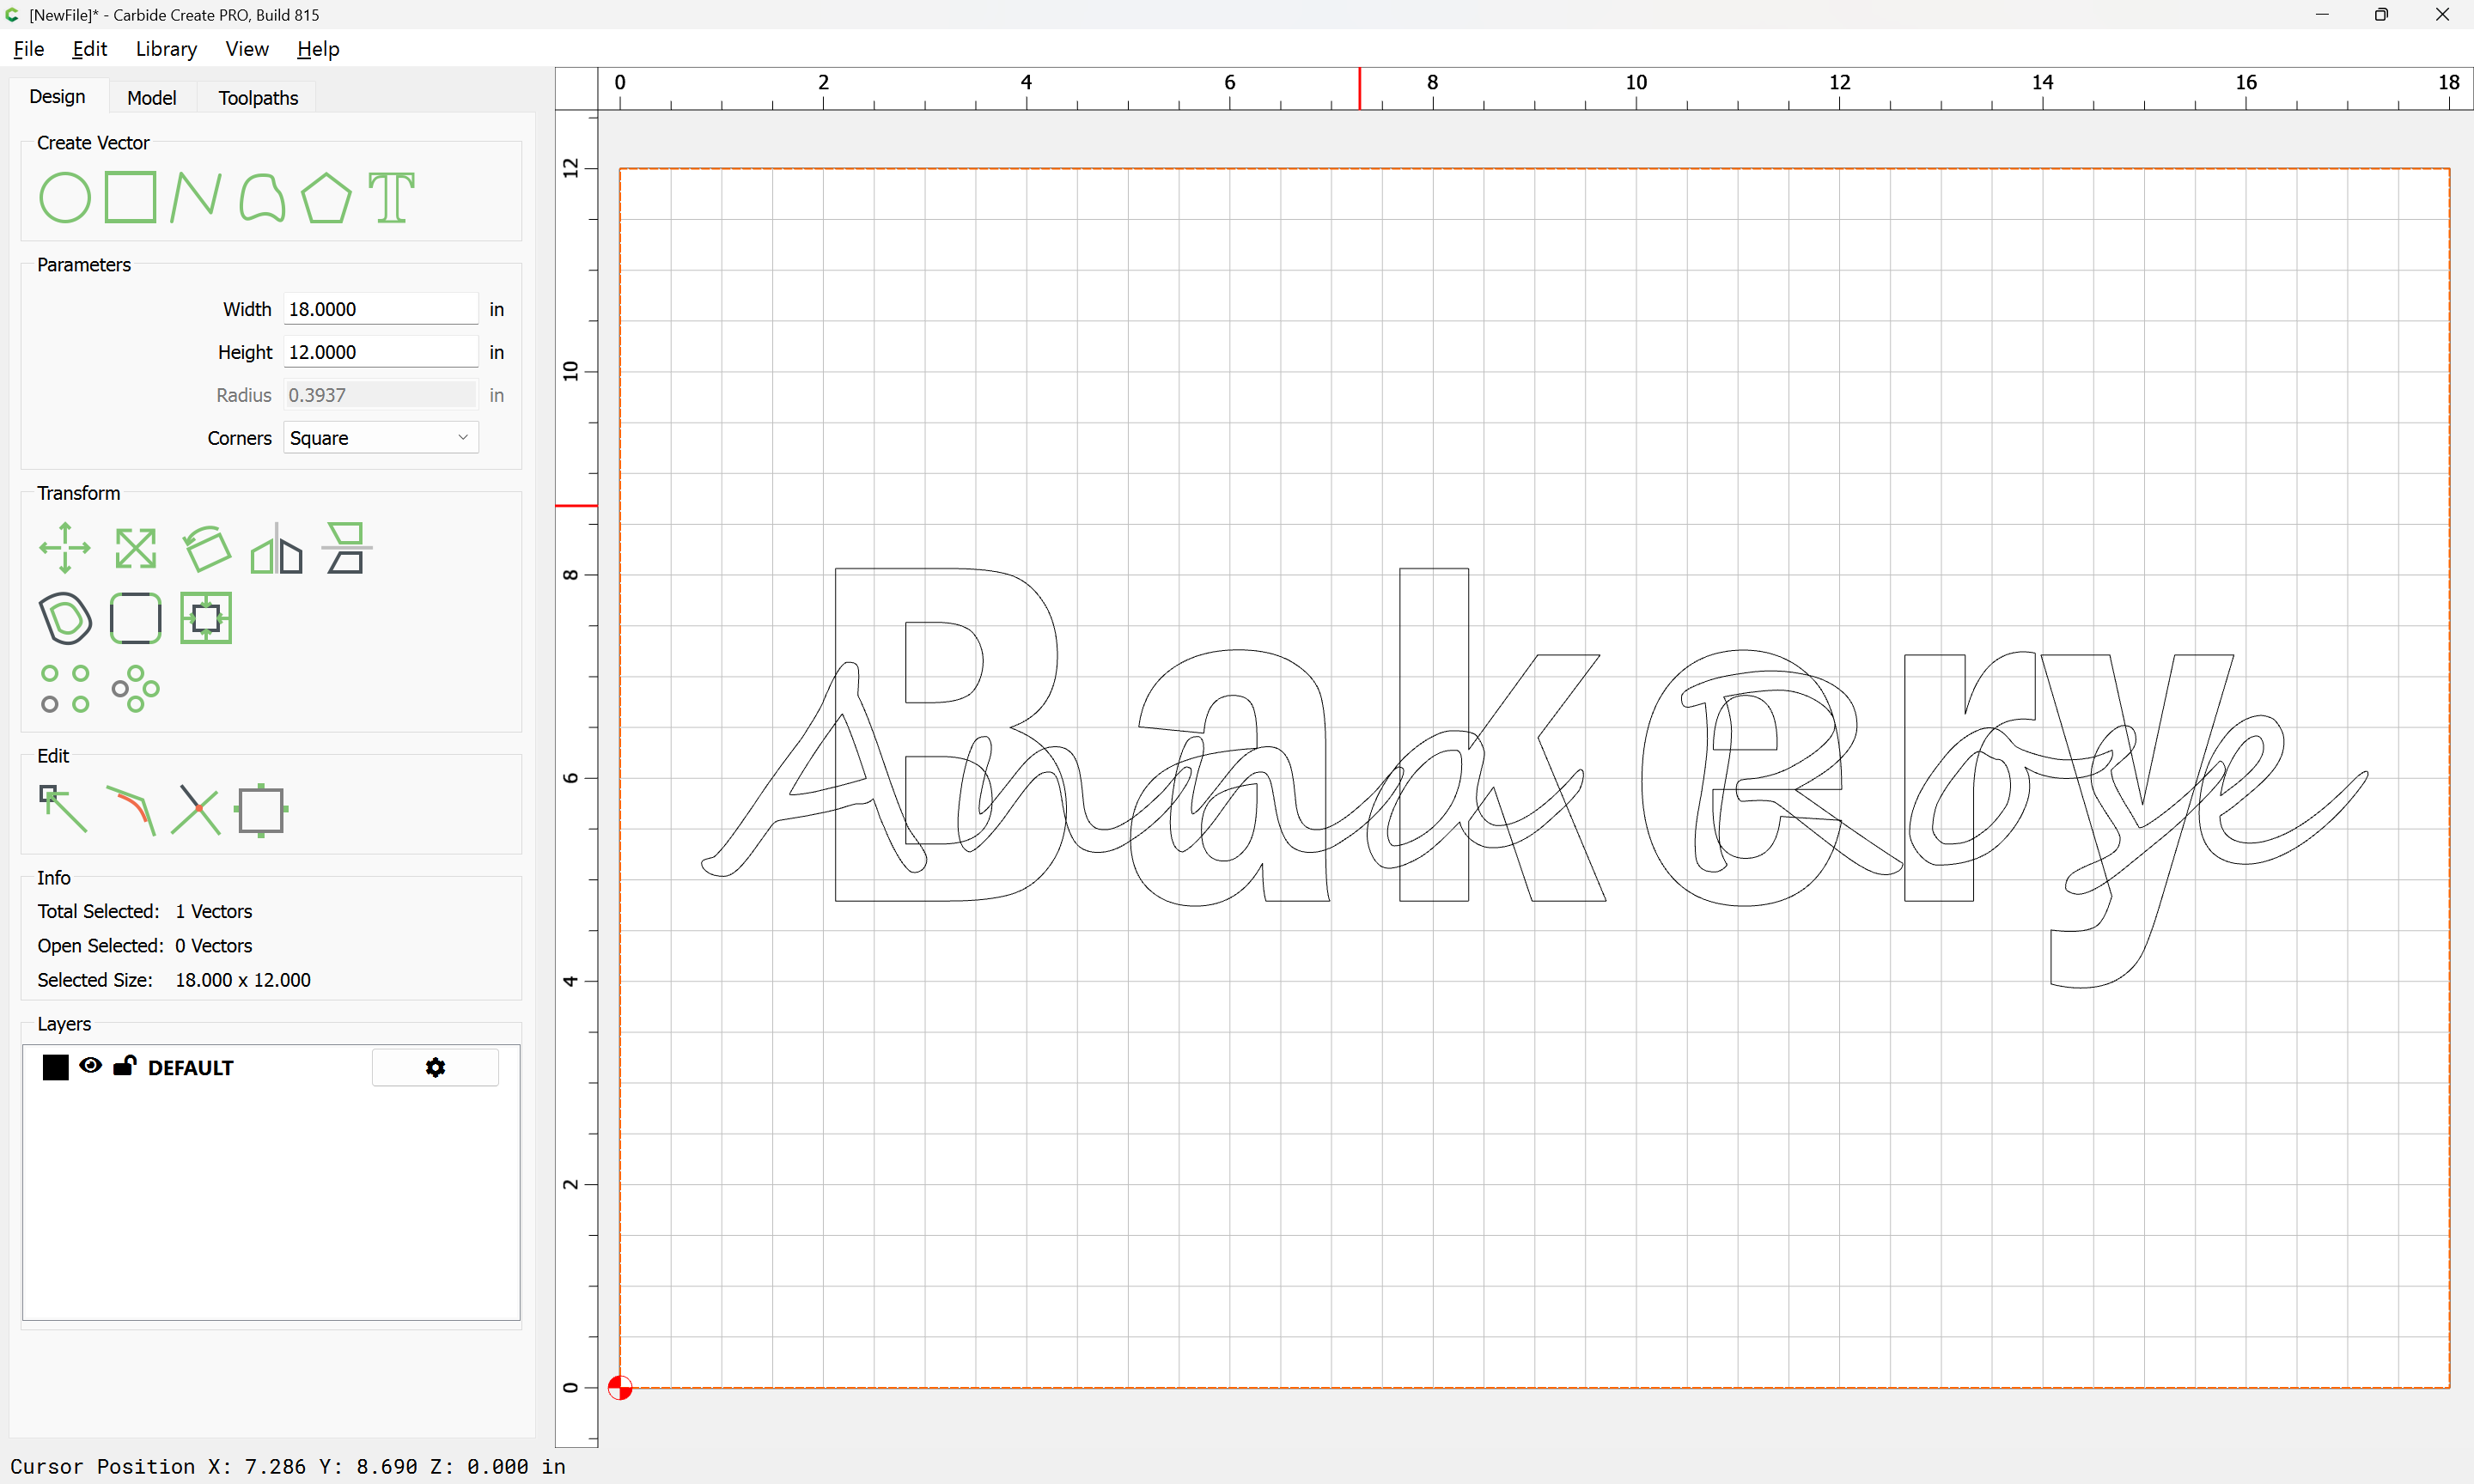
Task: Switch to the Toolpaths tab
Action: (x=258, y=98)
